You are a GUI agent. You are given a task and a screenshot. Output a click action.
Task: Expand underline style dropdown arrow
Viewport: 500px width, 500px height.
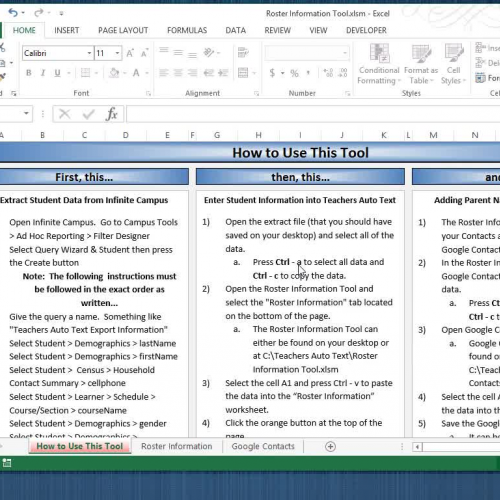[69, 73]
